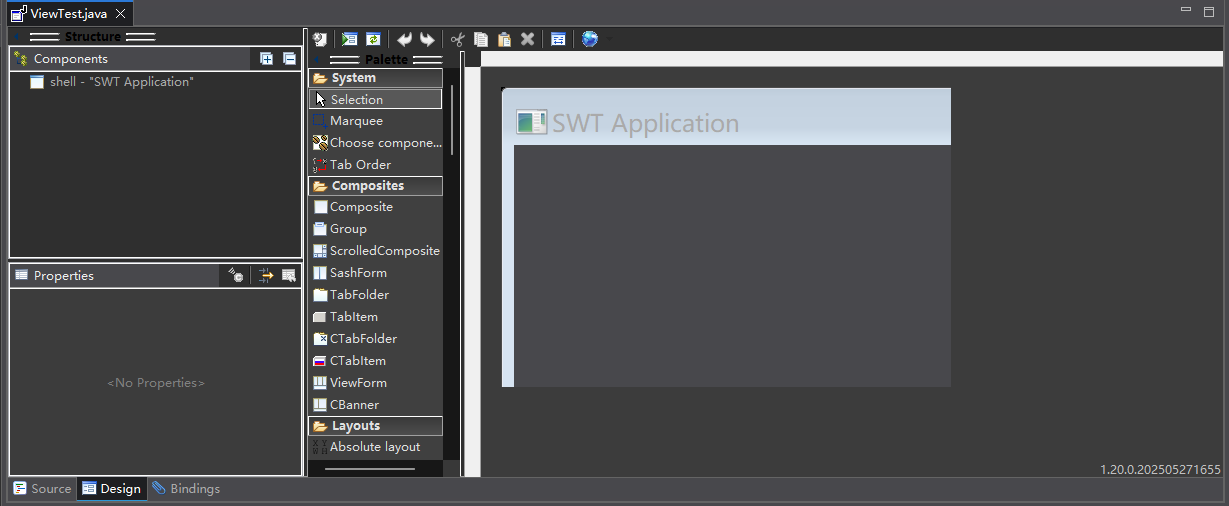Open dropdown arrow beside globe icon
The image size is (1229, 506).
(609, 39)
